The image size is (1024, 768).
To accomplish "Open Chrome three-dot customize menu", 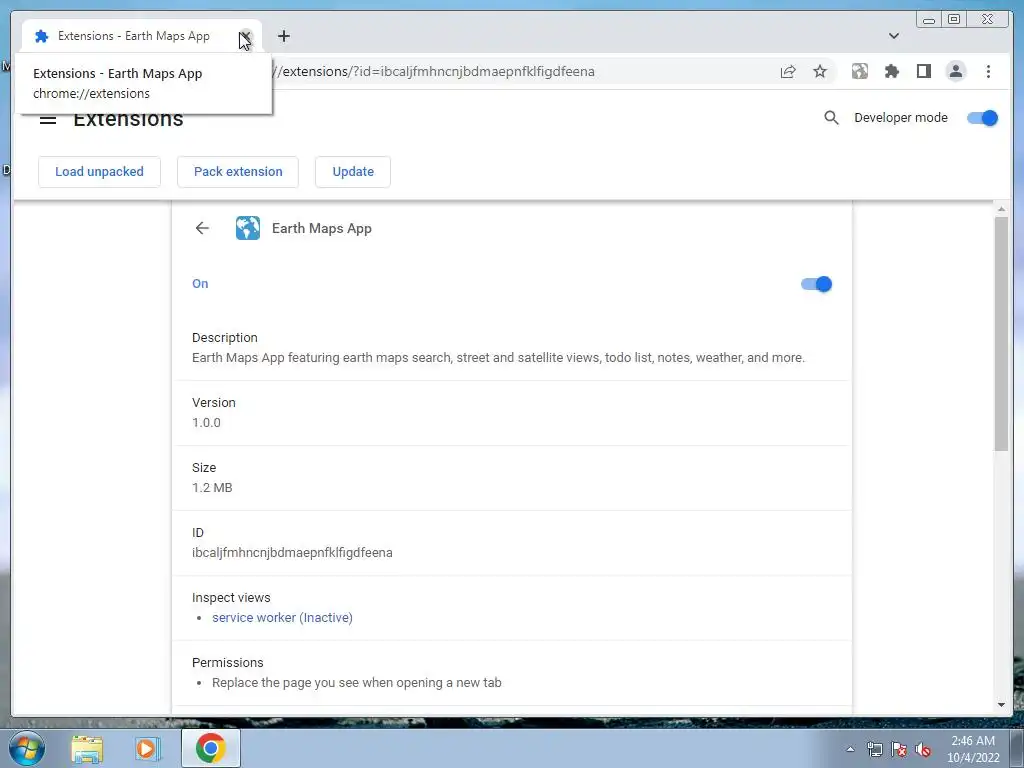I will coord(988,72).
